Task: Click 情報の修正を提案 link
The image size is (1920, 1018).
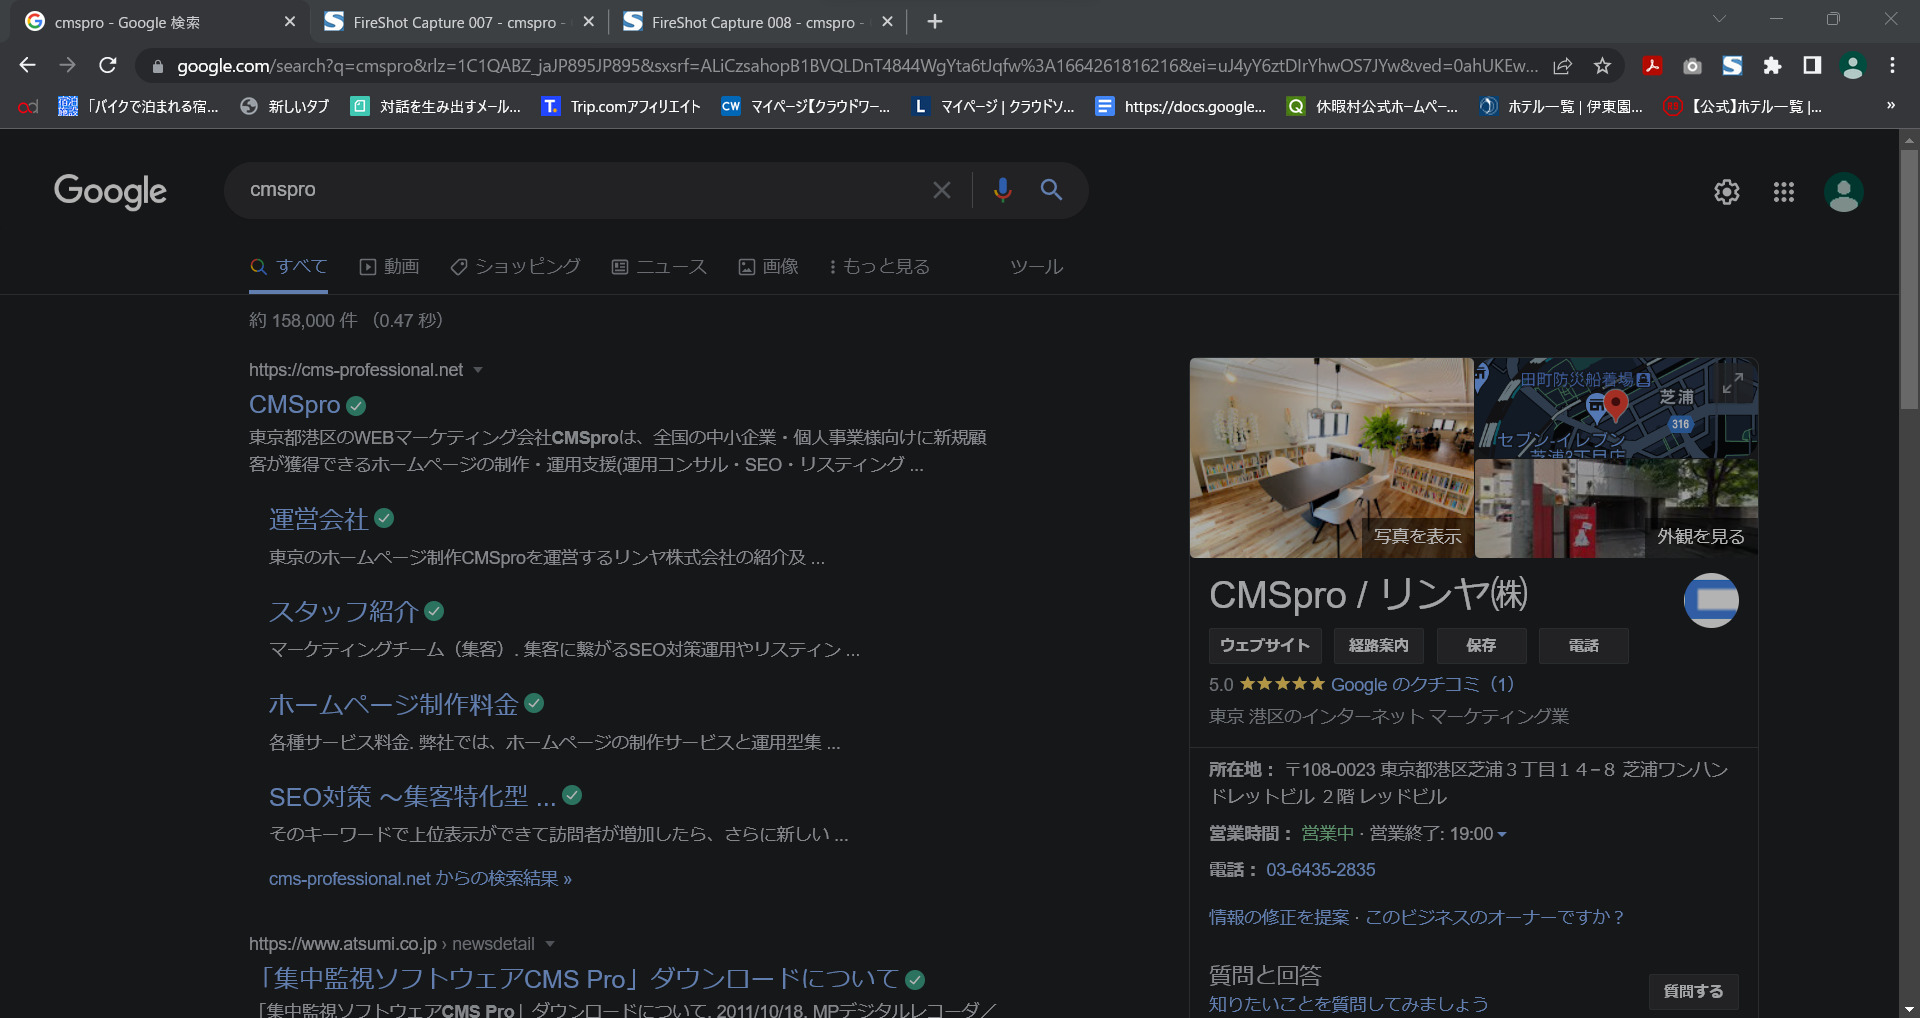Action: click(x=1279, y=917)
